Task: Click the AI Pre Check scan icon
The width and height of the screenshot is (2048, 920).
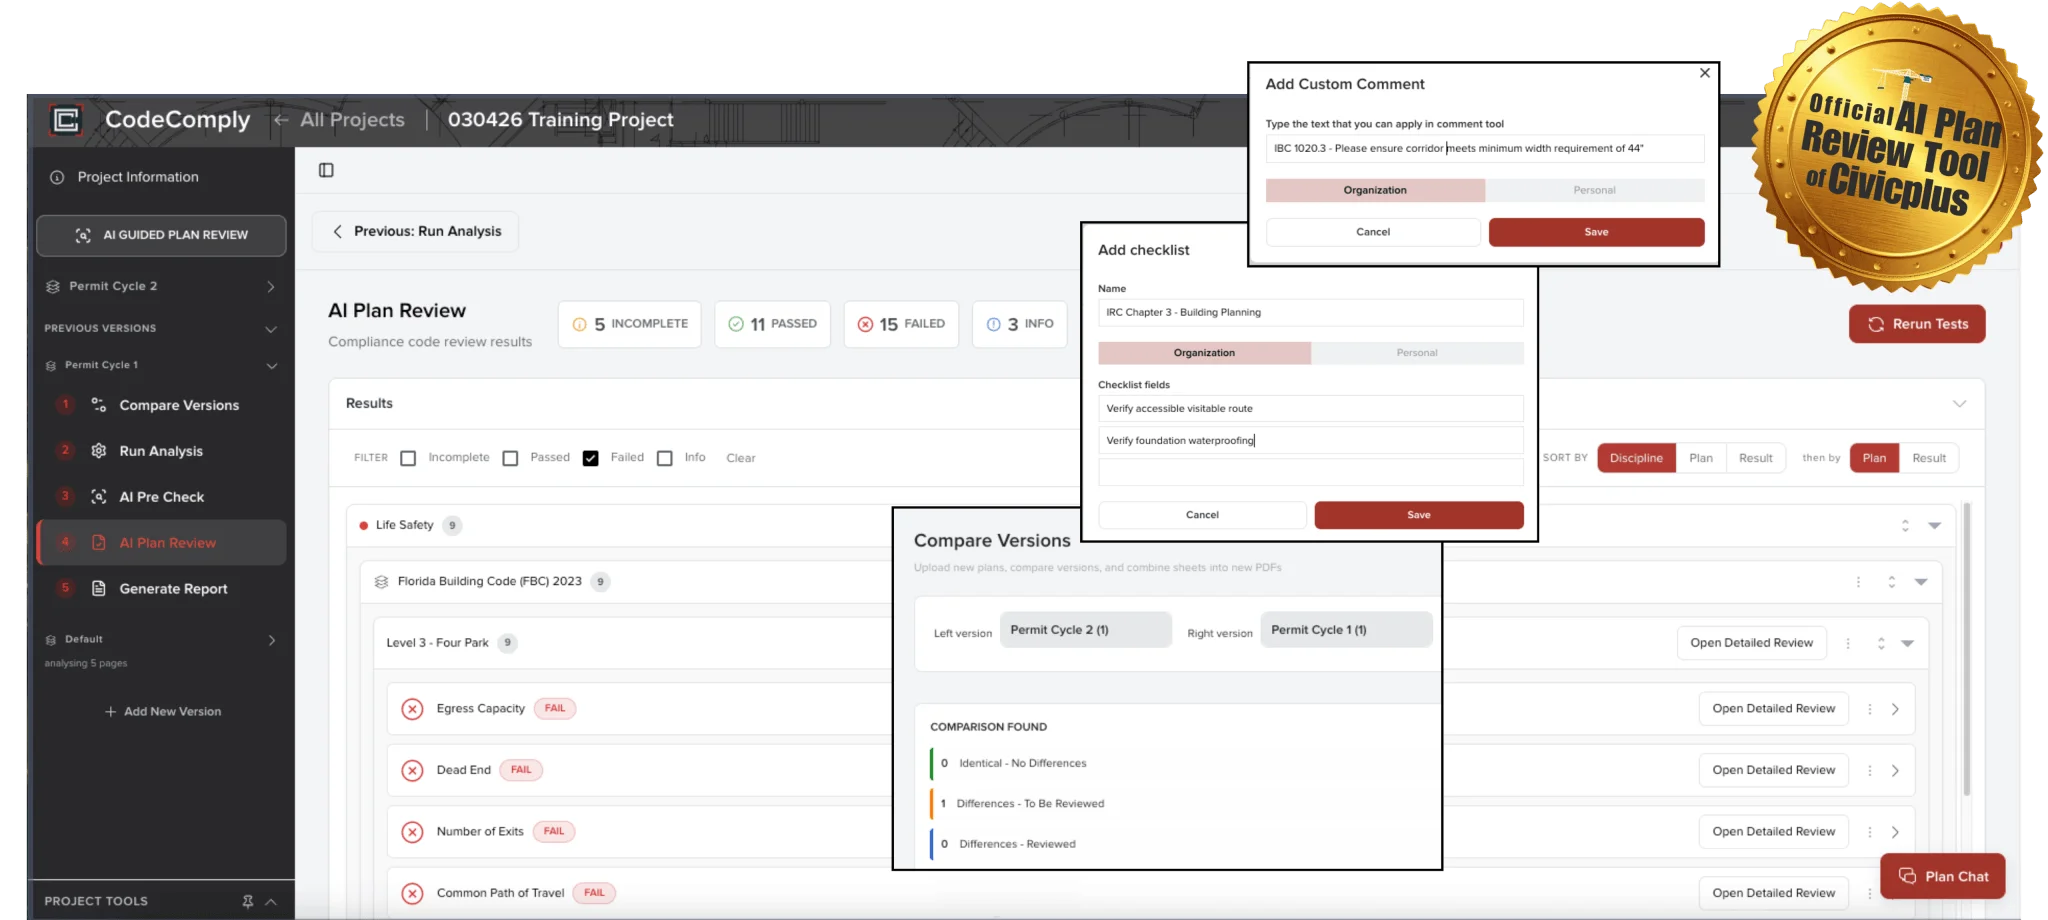Action: [x=99, y=497]
